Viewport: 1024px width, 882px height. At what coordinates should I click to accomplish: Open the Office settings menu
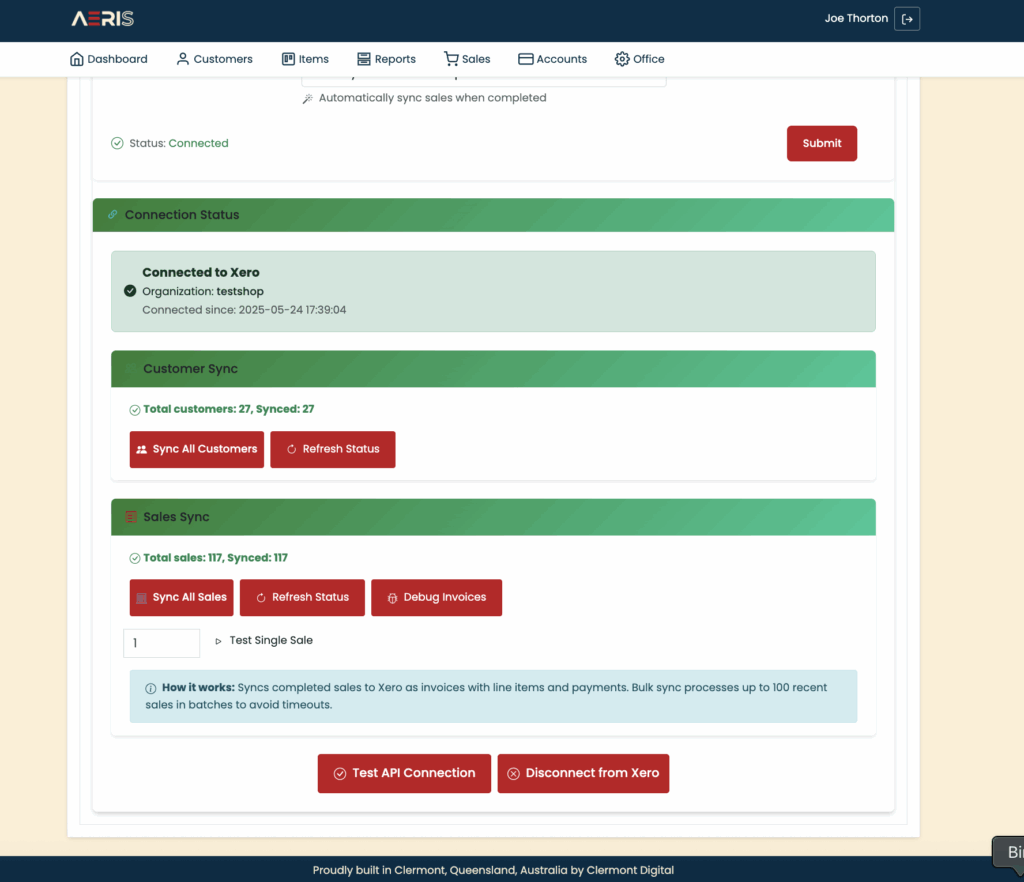pos(639,59)
